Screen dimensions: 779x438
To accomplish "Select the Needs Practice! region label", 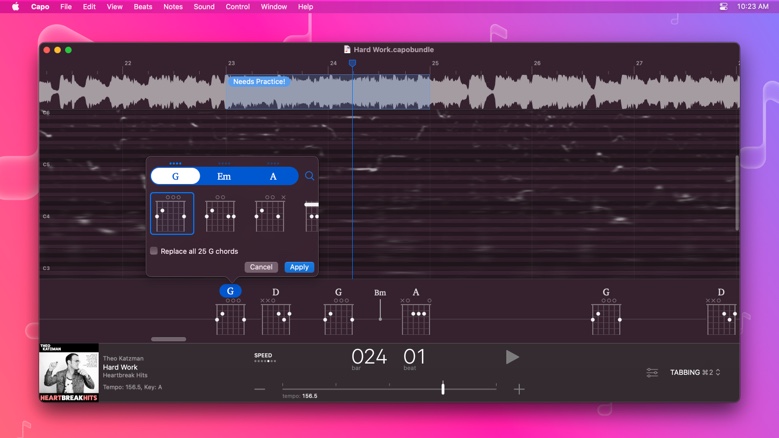I will [x=259, y=81].
